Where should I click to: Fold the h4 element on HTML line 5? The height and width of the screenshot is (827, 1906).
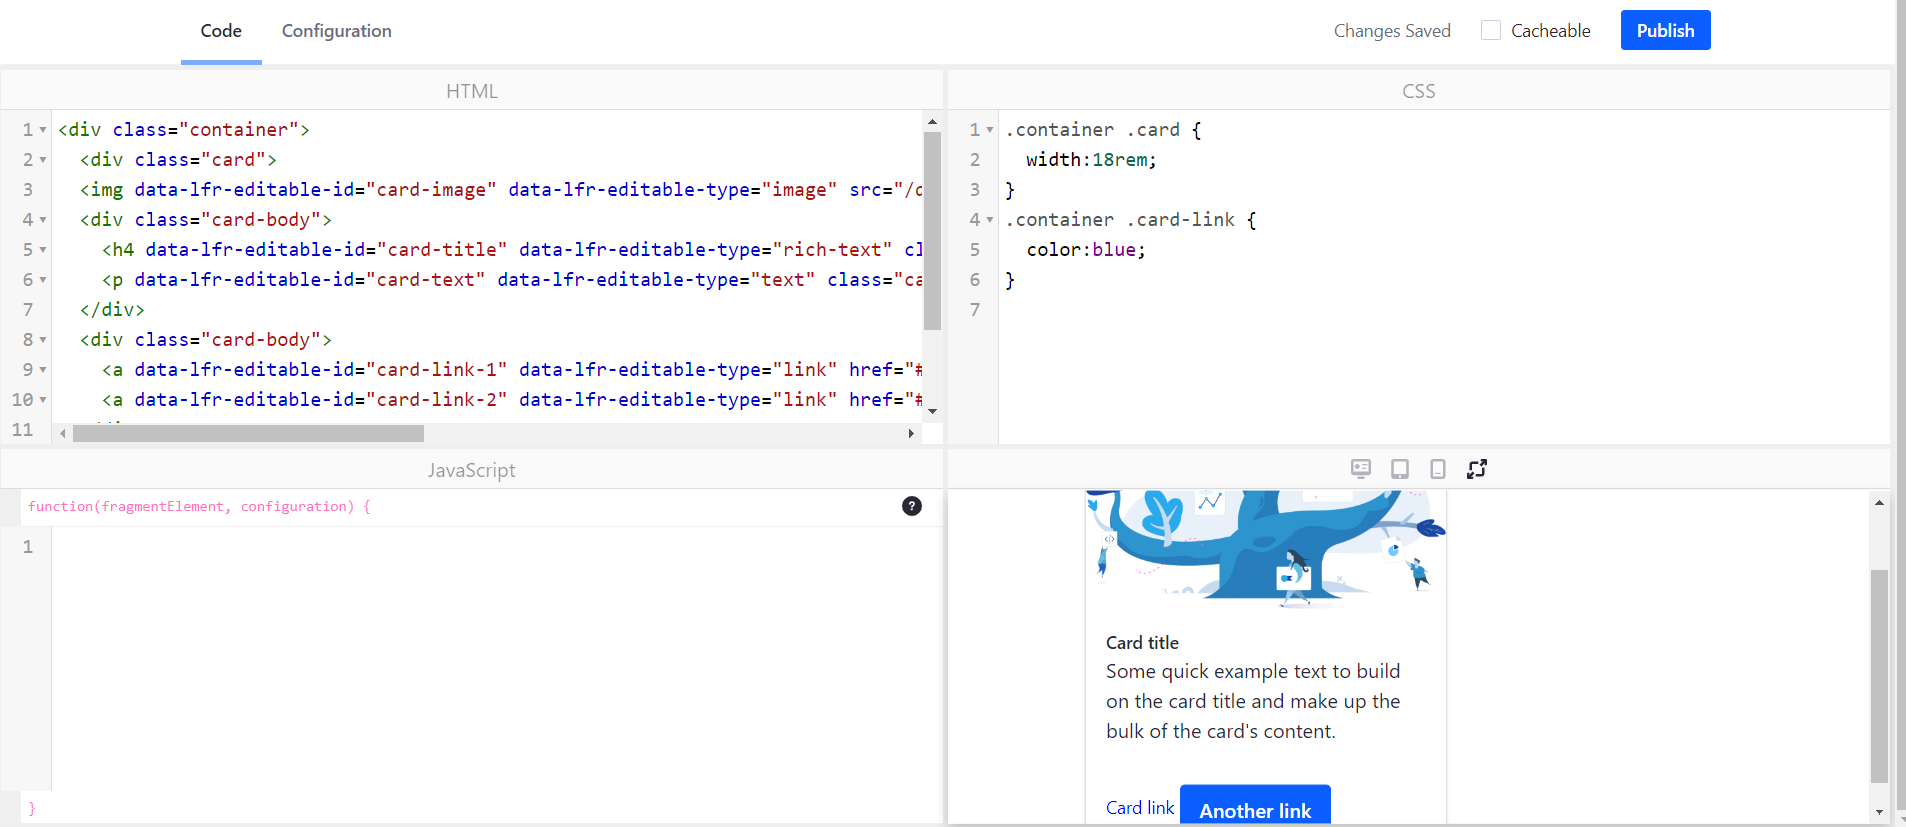pyautogui.click(x=43, y=250)
